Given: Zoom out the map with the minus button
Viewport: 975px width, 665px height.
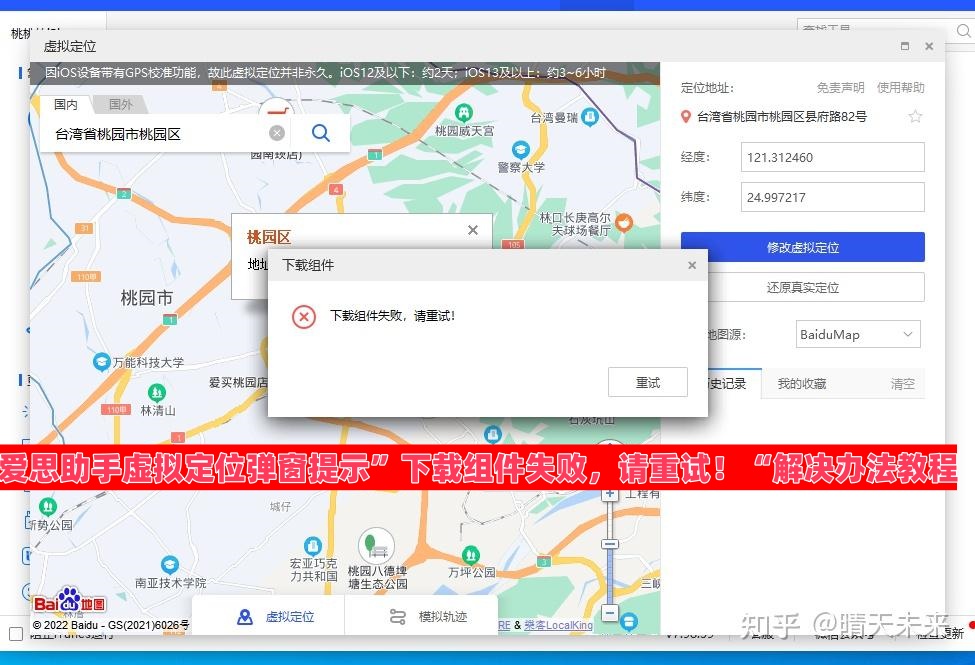Looking at the screenshot, I should click(x=610, y=612).
